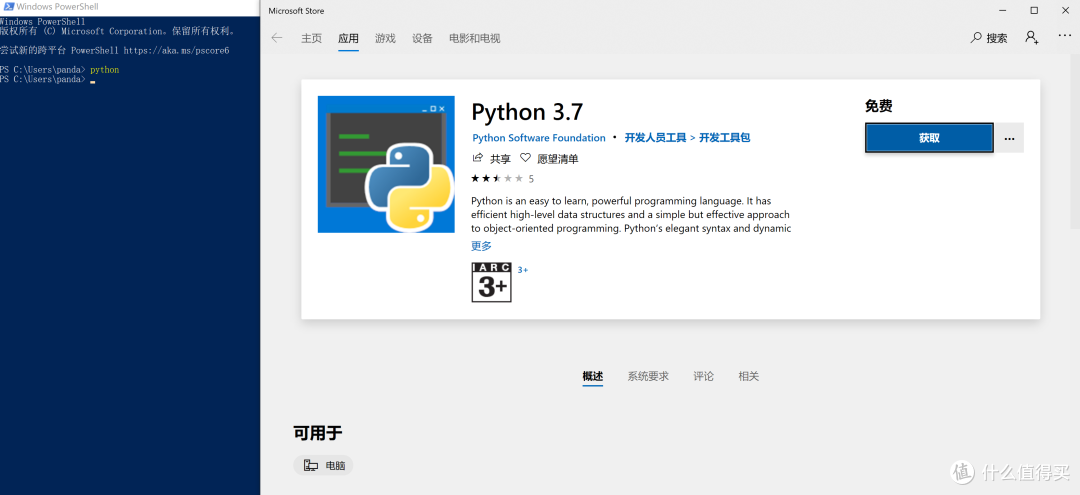Click the 共享 share label
Image resolution: width=1080 pixels, height=495 pixels.
tap(500, 159)
